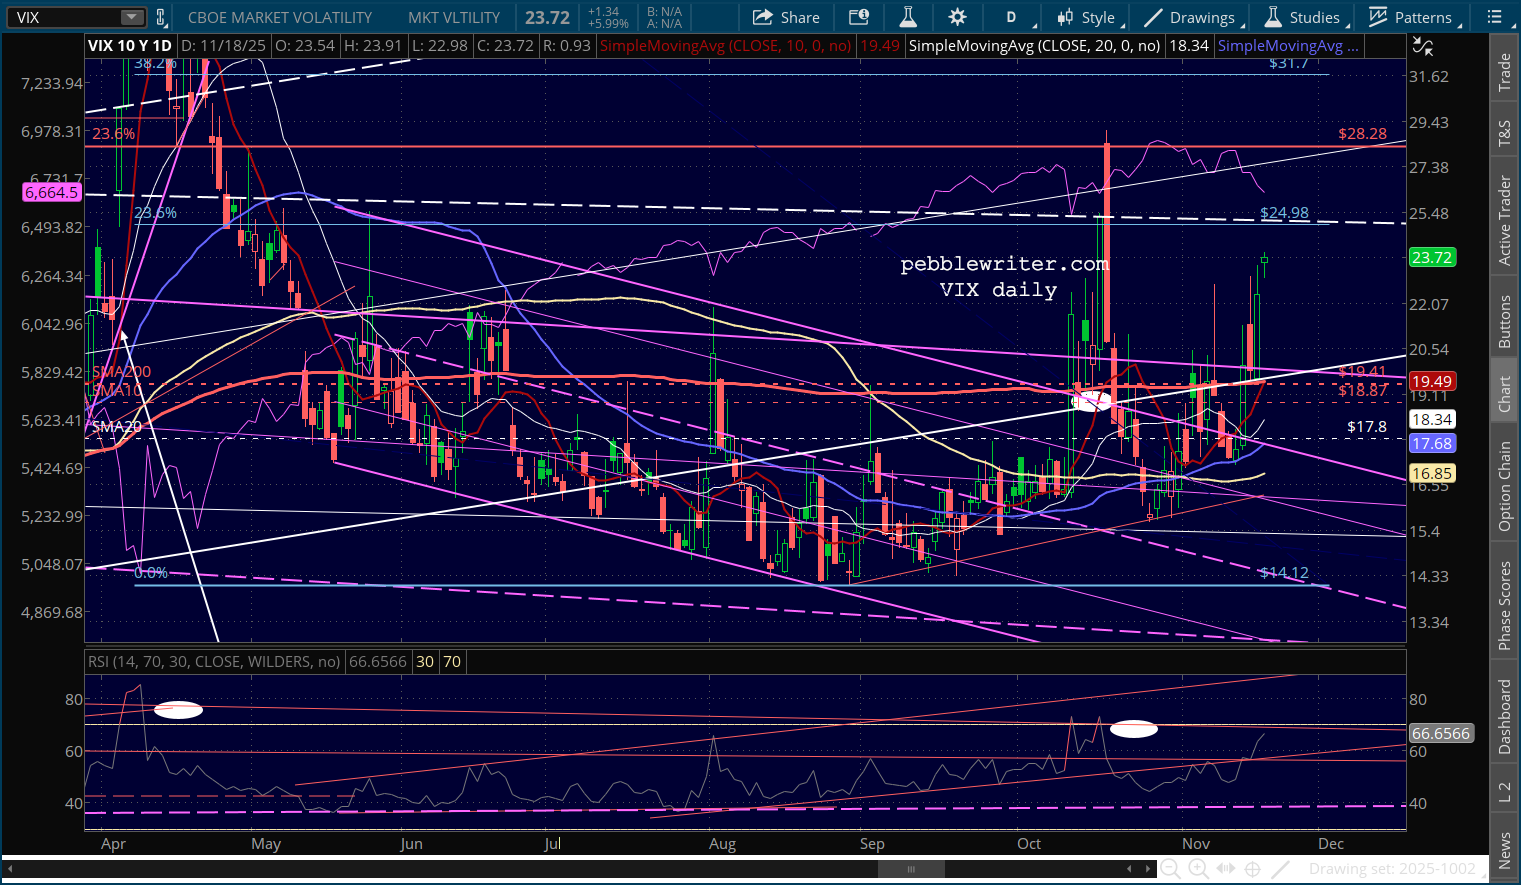Click the zoom out magnifier icon
Image resolution: width=1521 pixels, height=885 pixels.
pyautogui.click(x=1170, y=869)
